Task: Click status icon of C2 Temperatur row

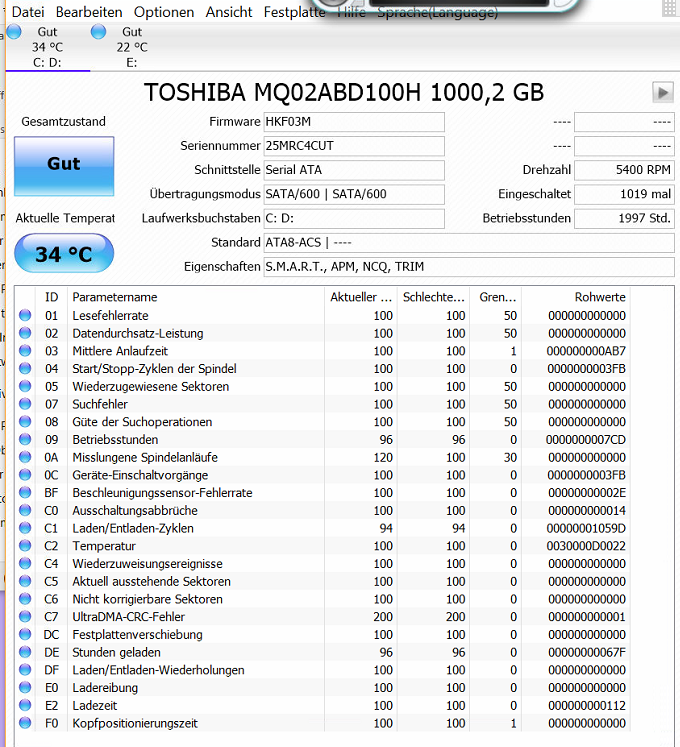Action: (25, 545)
